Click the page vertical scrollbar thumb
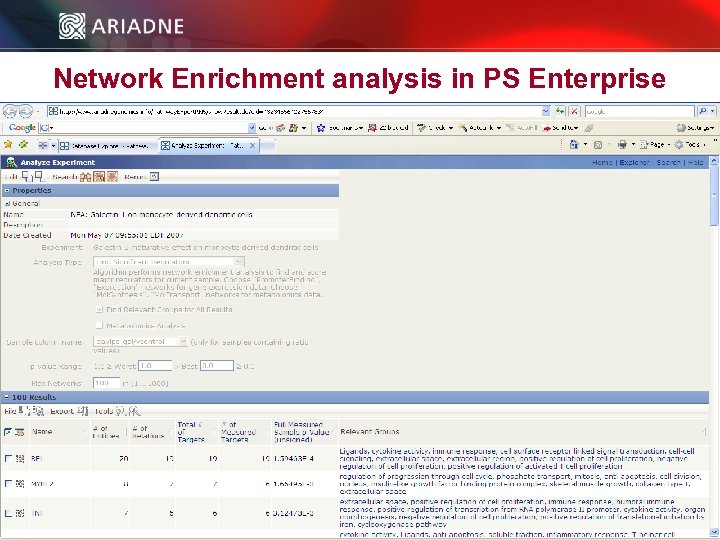This screenshot has width=720, height=540. [714, 196]
